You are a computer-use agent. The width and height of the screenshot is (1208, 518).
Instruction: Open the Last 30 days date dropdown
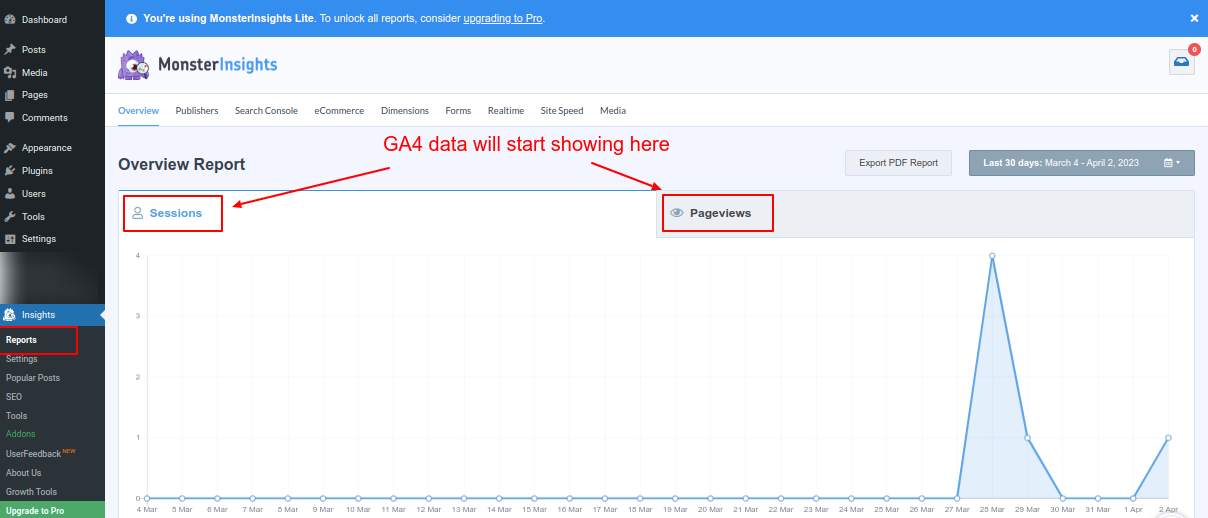[1082, 163]
